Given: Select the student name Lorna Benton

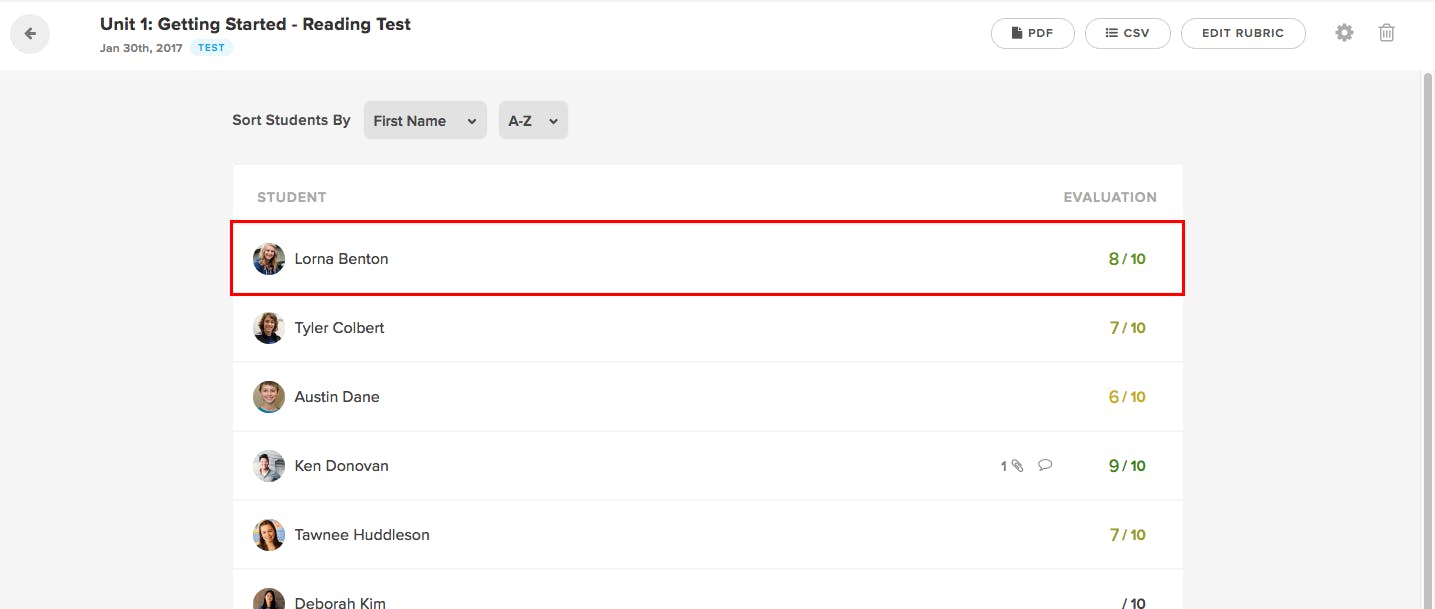Looking at the screenshot, I should tap(341, 259).
